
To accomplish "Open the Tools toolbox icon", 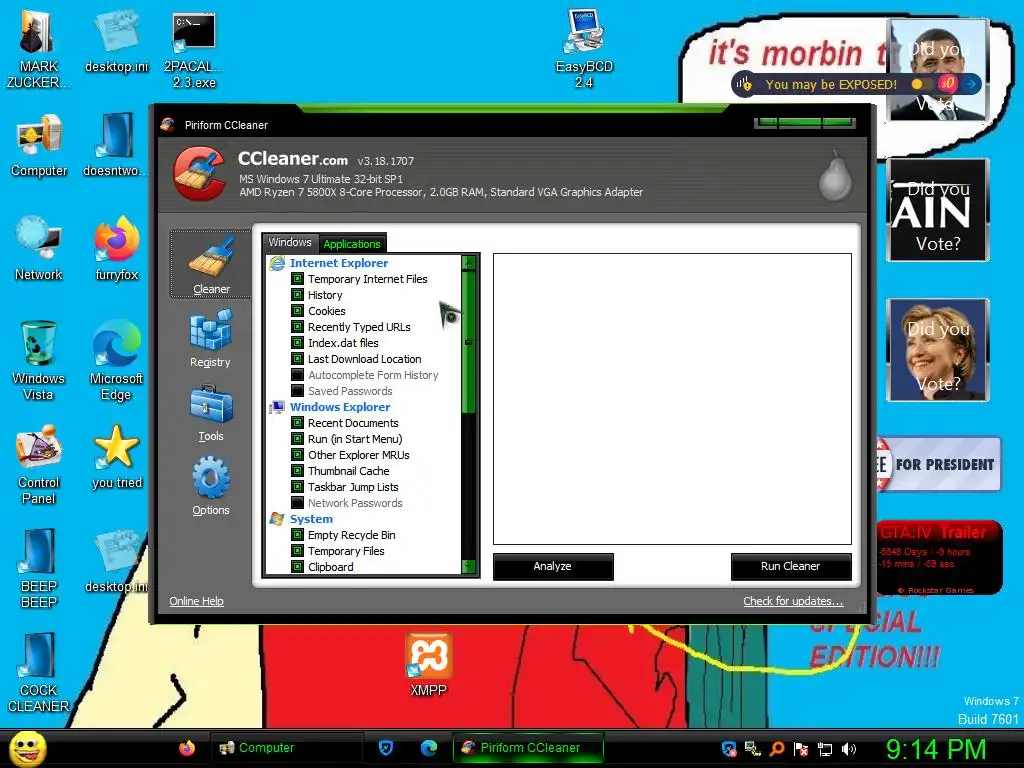I will point(210,405).
